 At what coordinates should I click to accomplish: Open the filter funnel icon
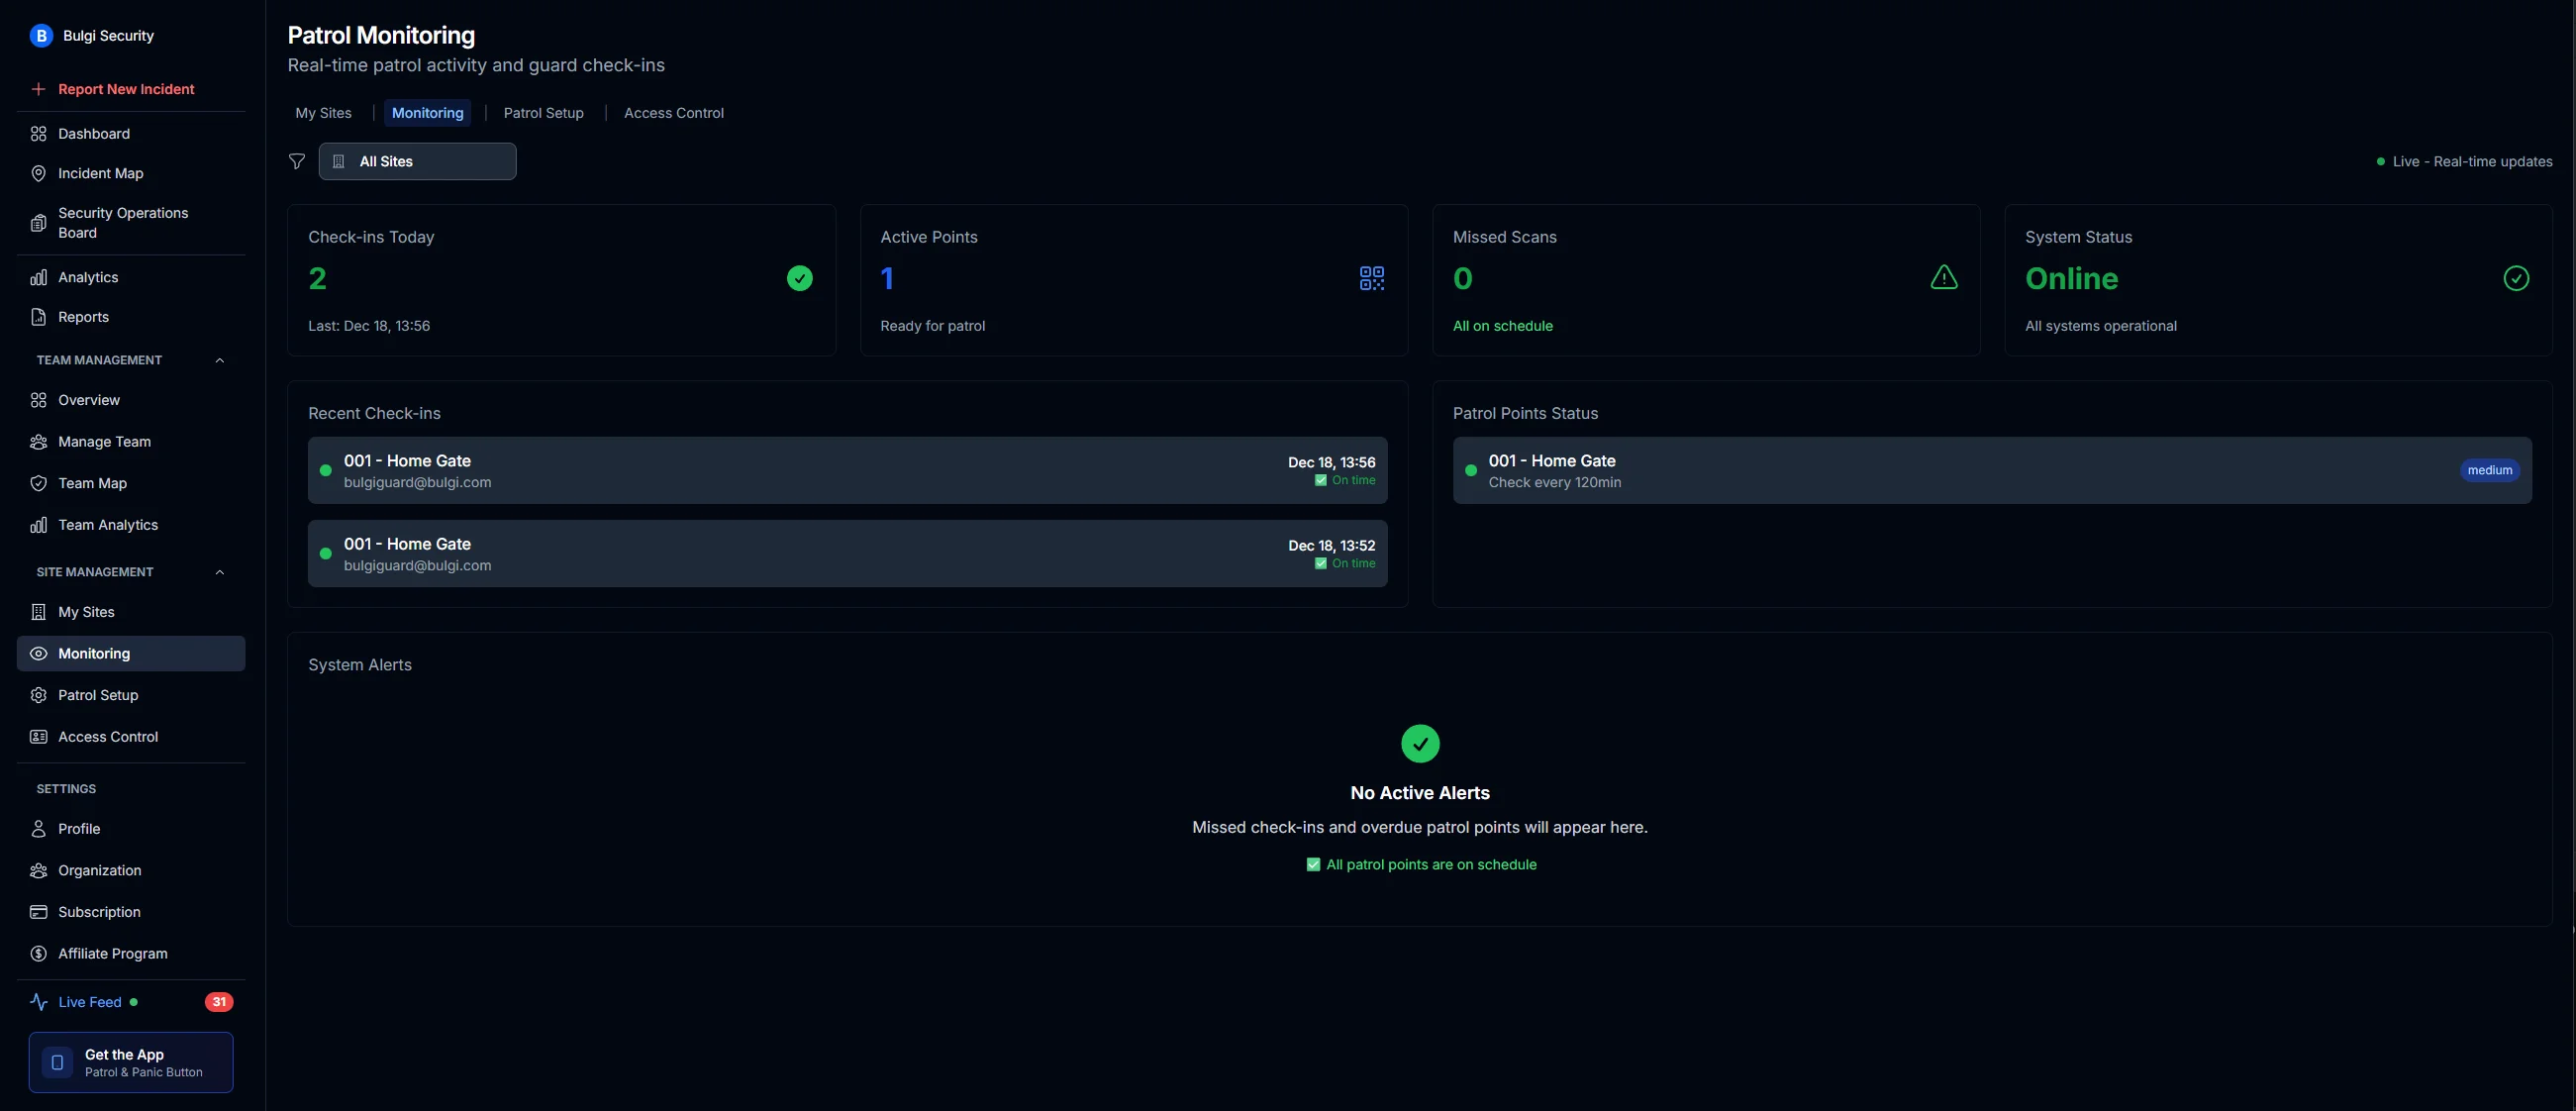296,161
